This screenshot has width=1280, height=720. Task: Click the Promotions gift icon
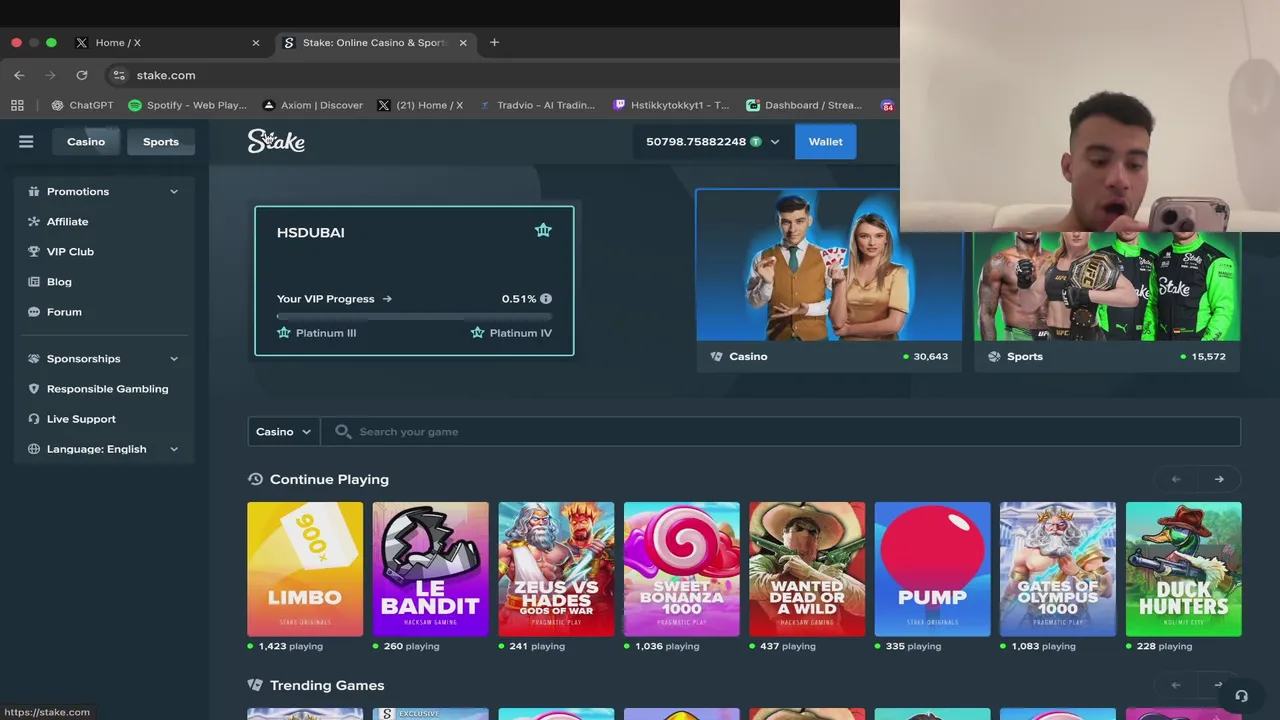tap(34, 191)
